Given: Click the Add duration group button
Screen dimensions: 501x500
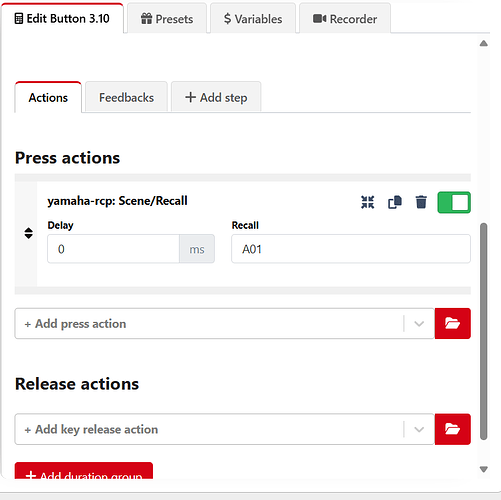Looking at the screenshot, I should 84,471.
